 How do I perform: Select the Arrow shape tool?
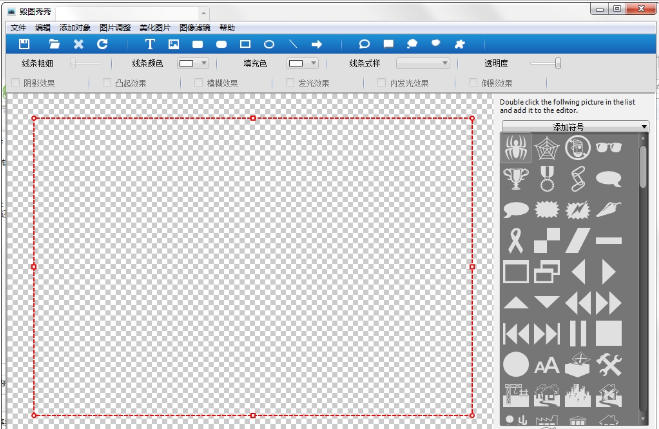point(316,45)
